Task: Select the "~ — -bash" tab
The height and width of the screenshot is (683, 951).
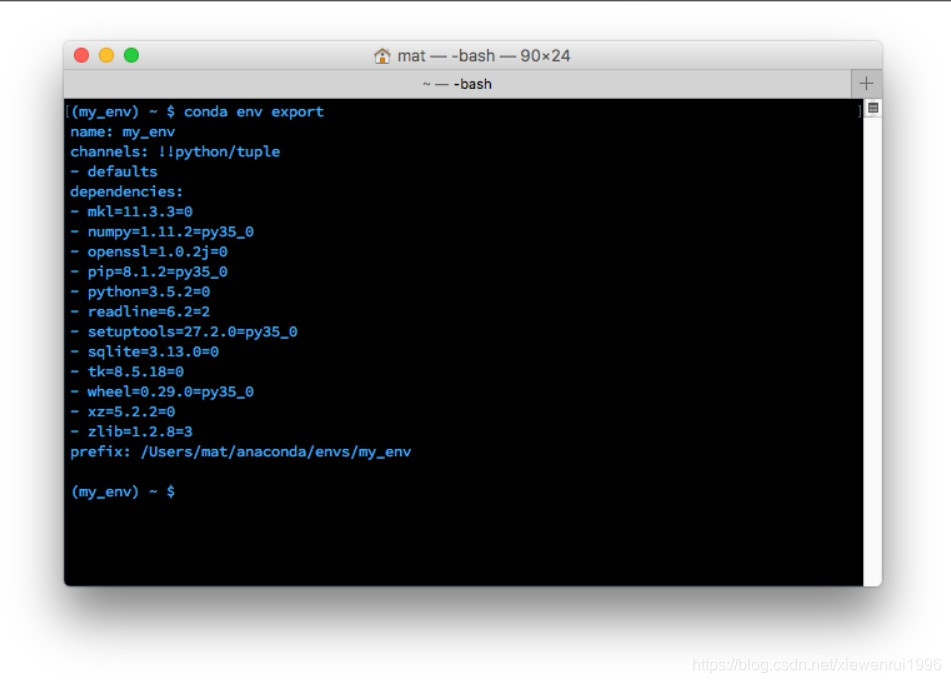Action: (x=457, y=84)
